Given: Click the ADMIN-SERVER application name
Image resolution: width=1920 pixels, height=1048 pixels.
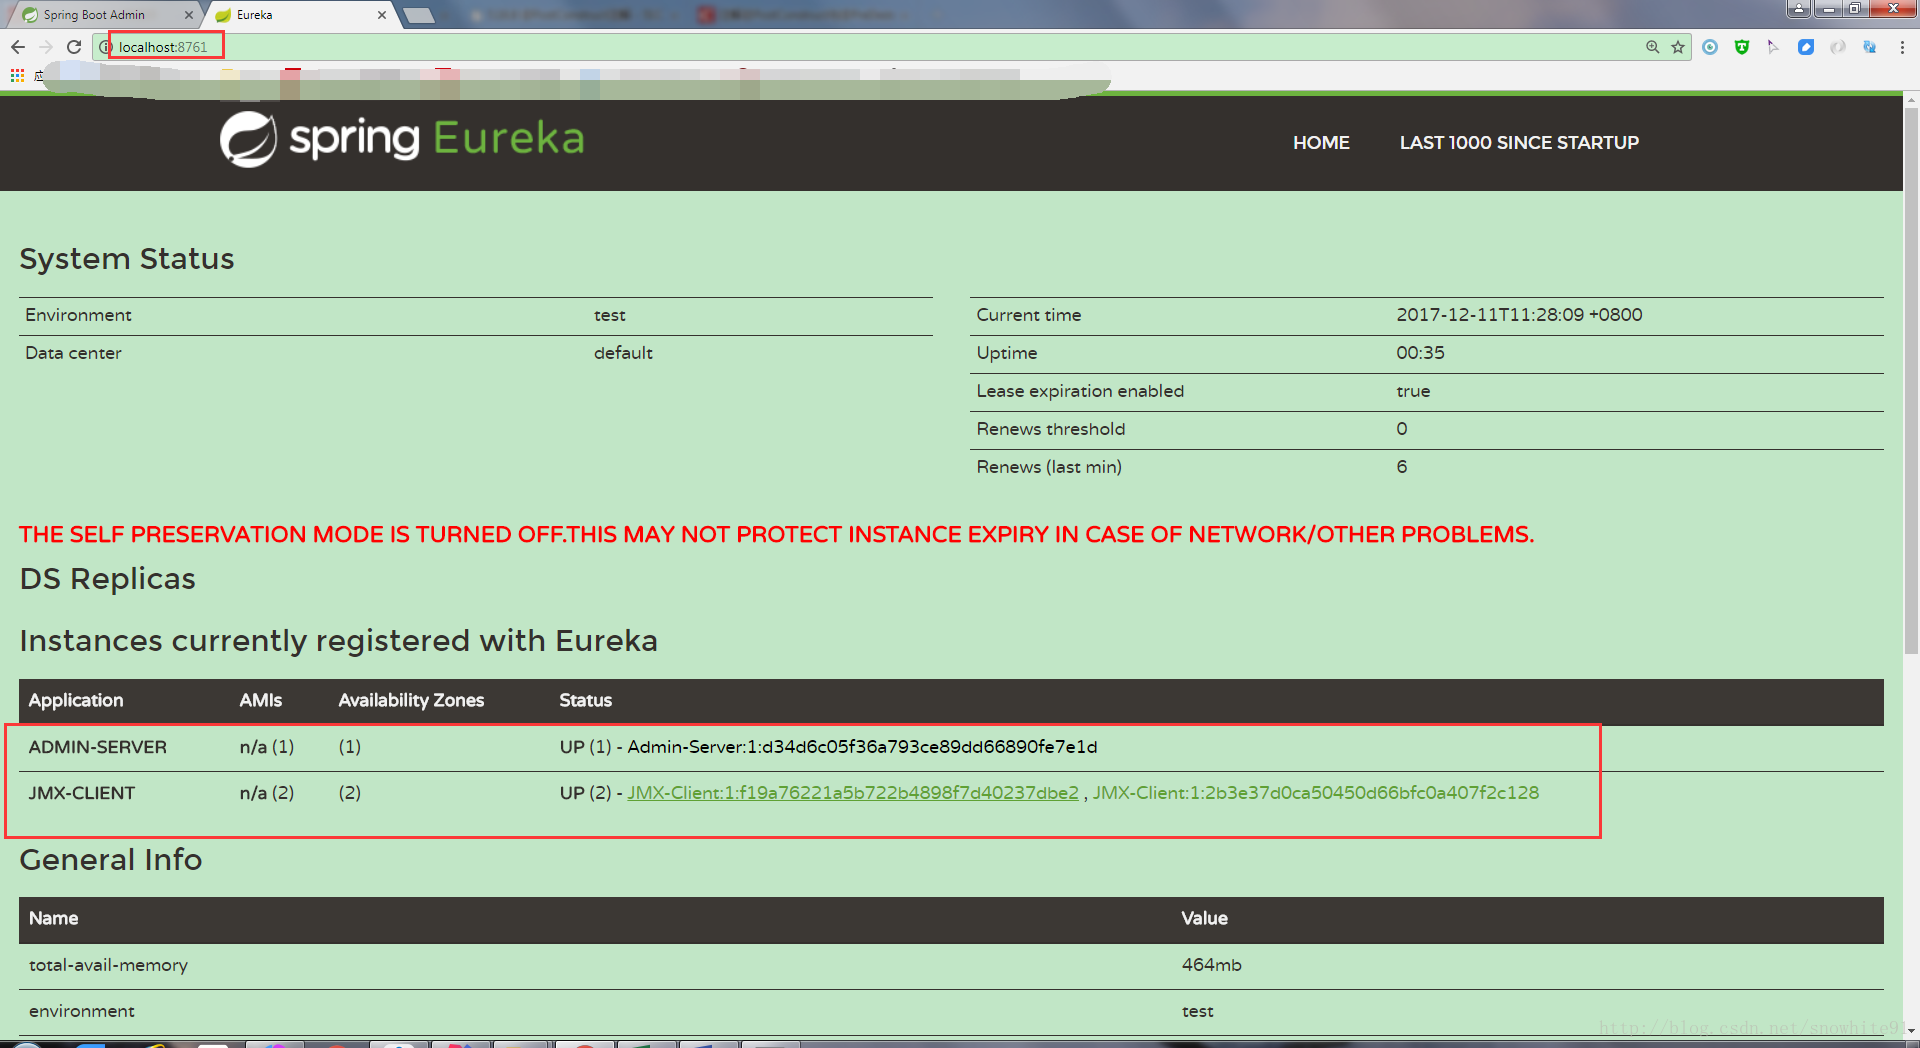Looking at the screenshot, I should click(x=98, y=747).
